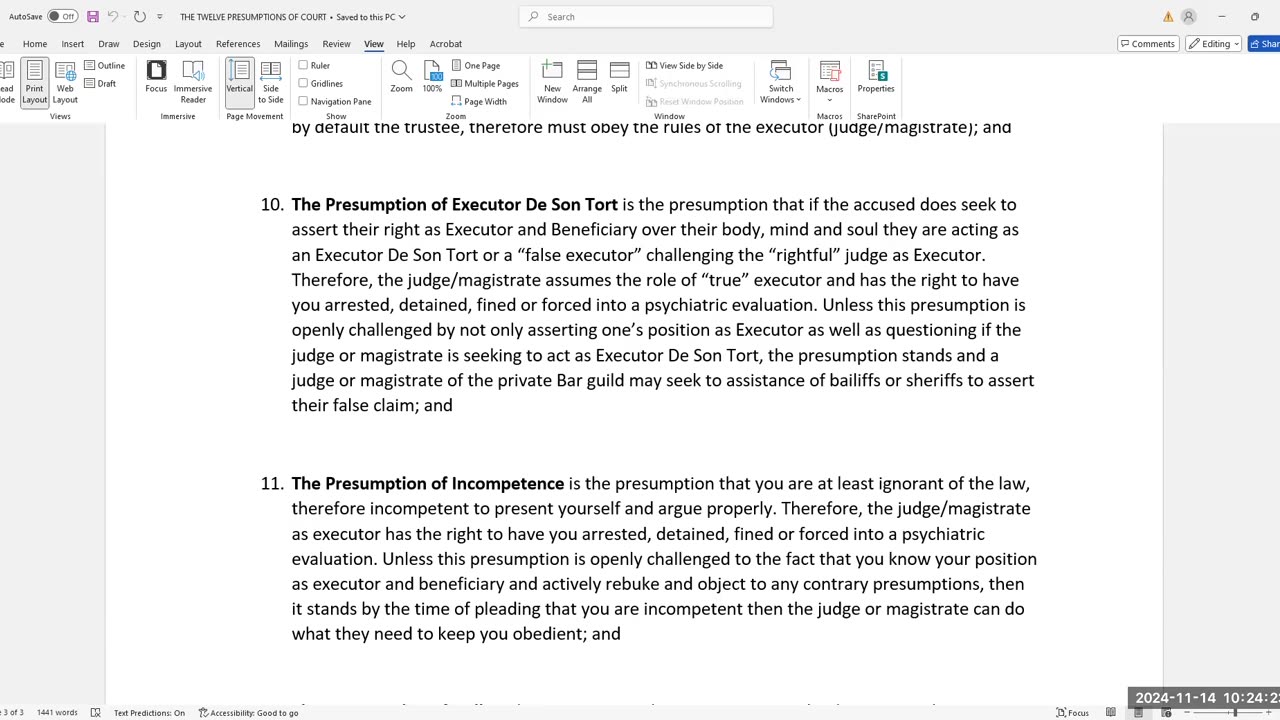Open the Insert tab
1280x720 pixels.
click(x=73, y=44)
